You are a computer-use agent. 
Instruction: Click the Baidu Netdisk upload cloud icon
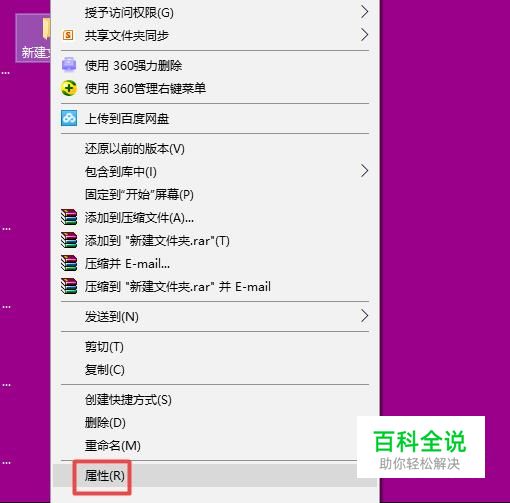coord(69,118)
